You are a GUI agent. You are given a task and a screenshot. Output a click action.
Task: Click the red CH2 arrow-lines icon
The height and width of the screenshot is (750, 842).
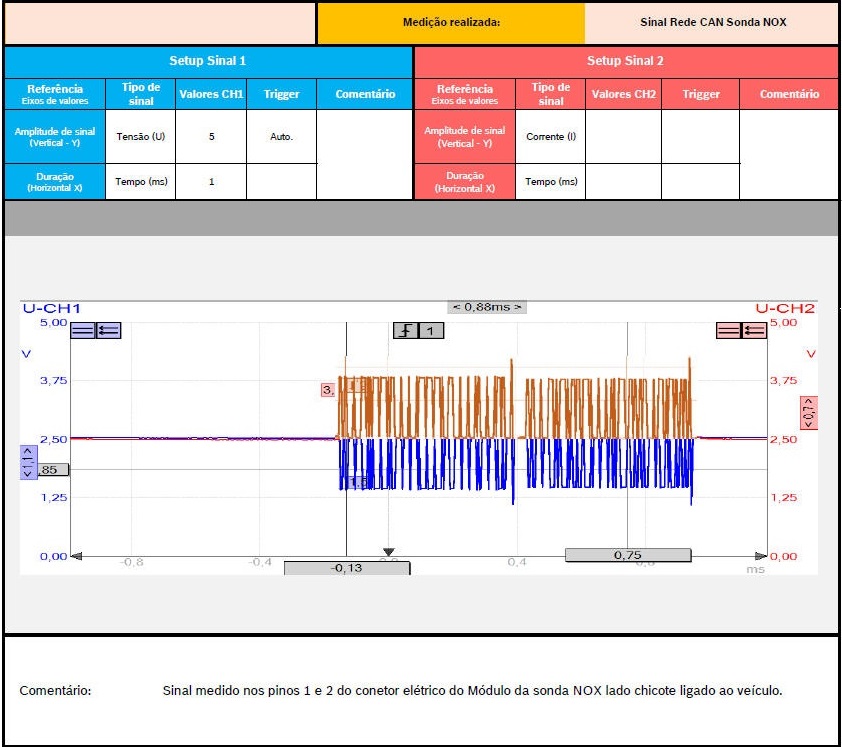point(753,330)
